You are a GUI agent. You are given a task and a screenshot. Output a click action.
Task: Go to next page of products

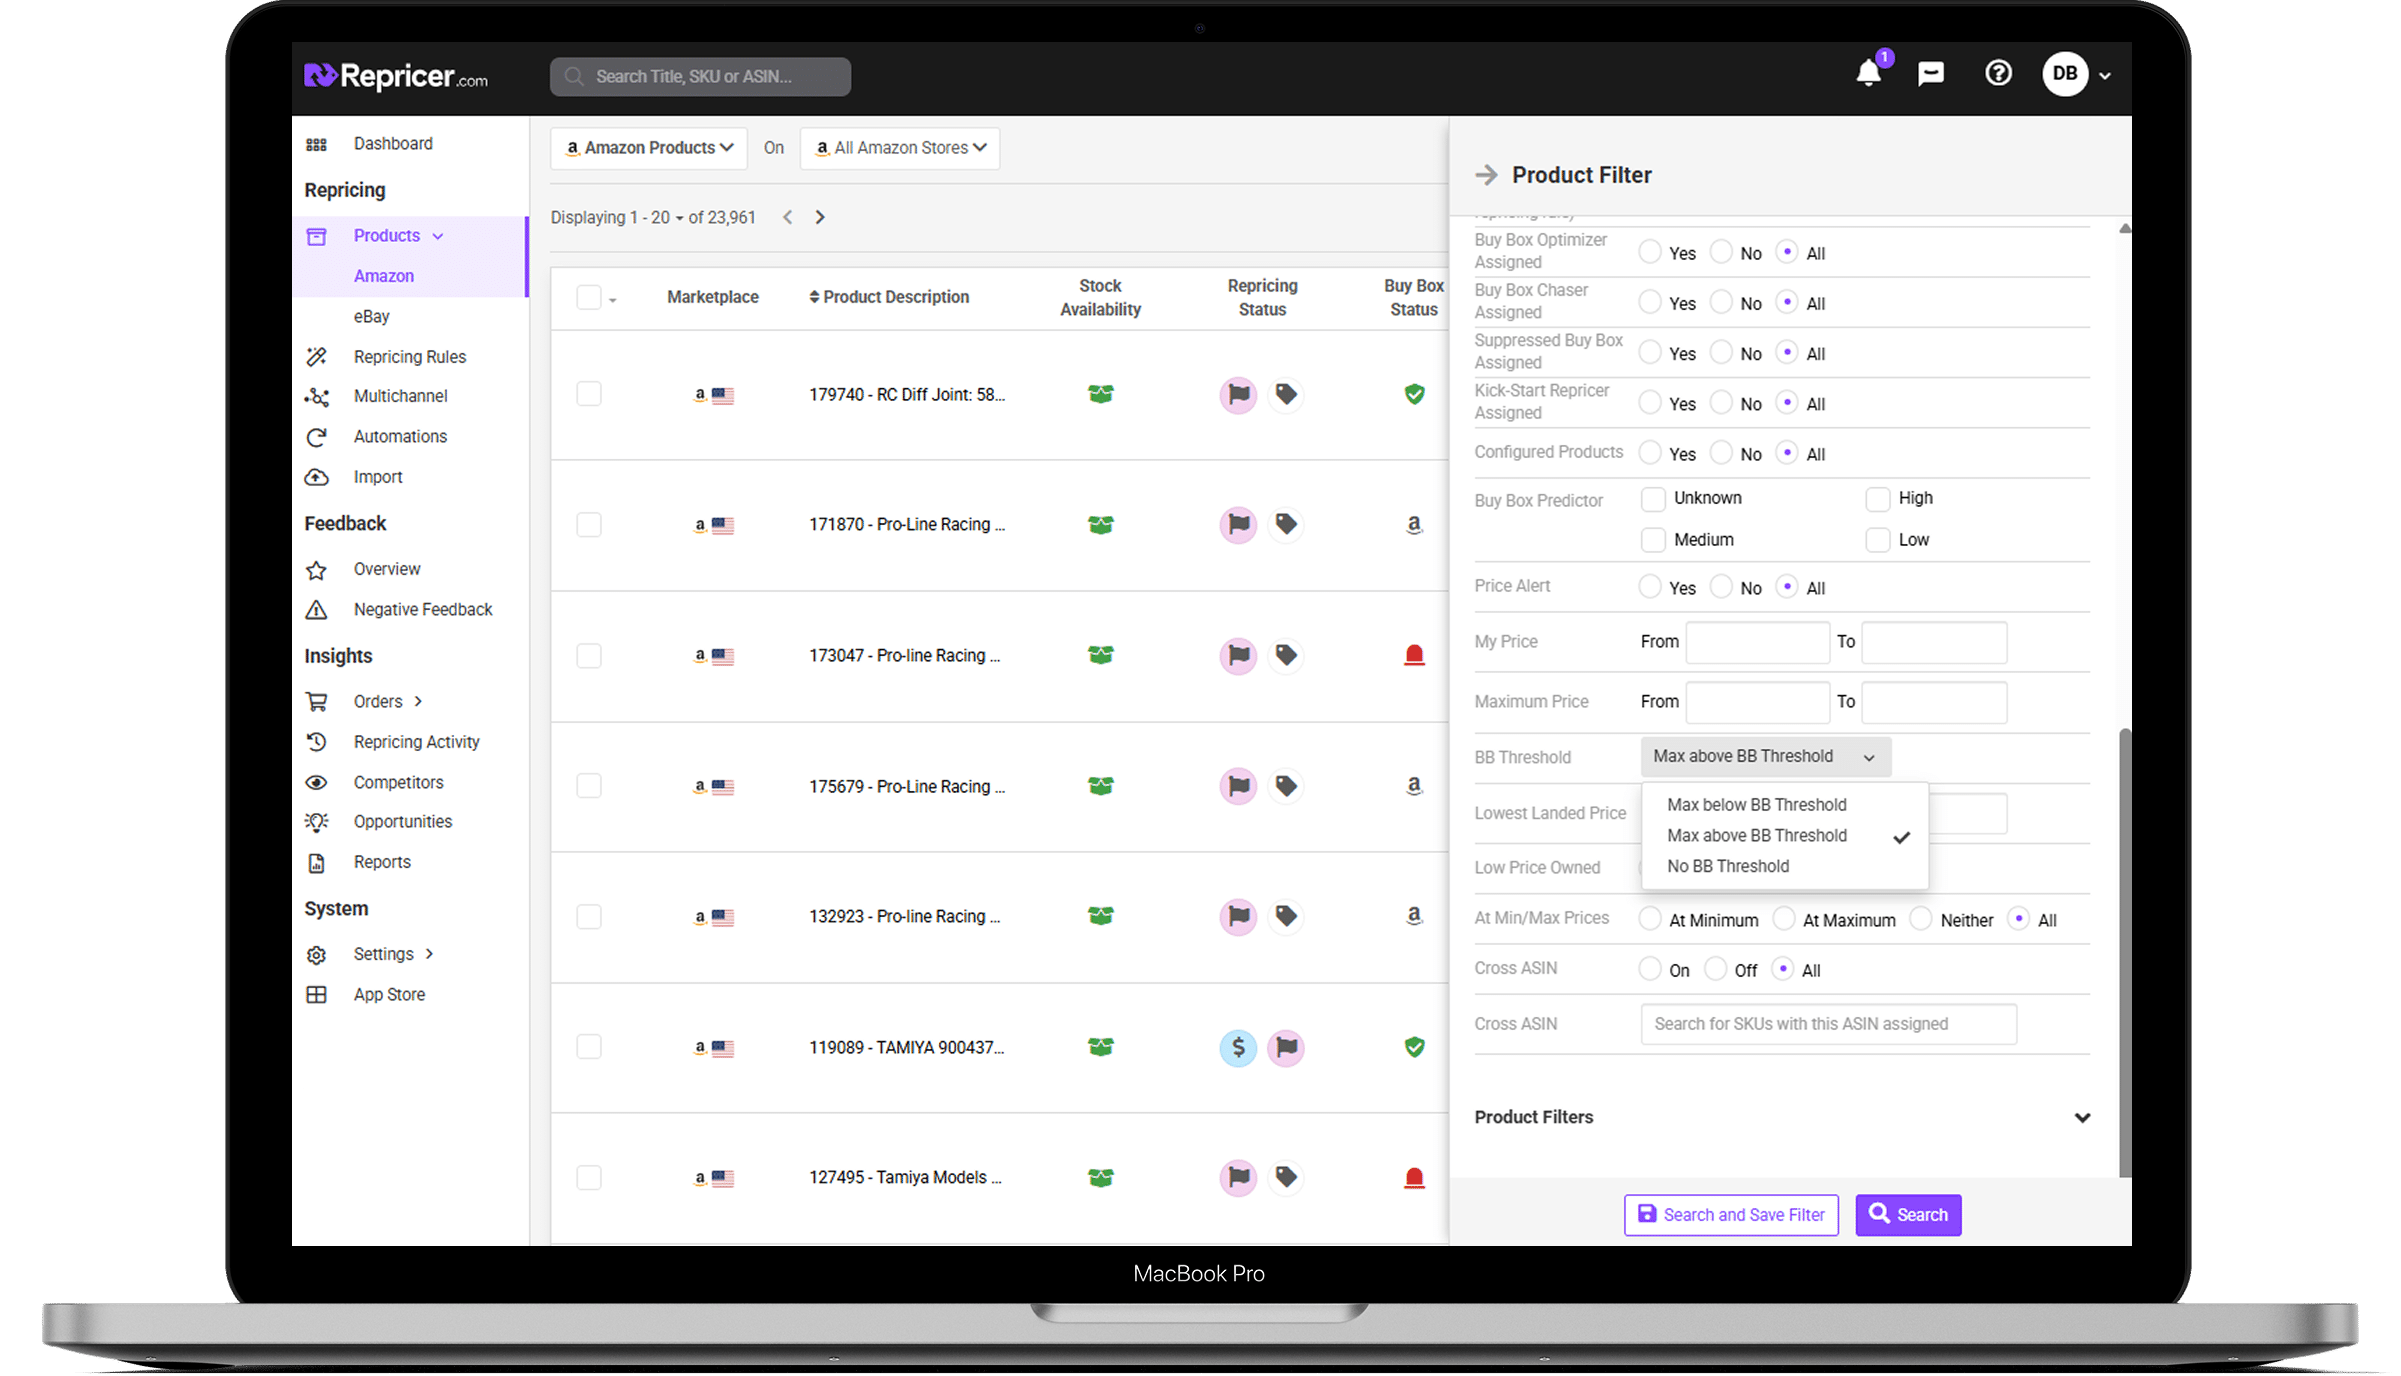point(820,217)
